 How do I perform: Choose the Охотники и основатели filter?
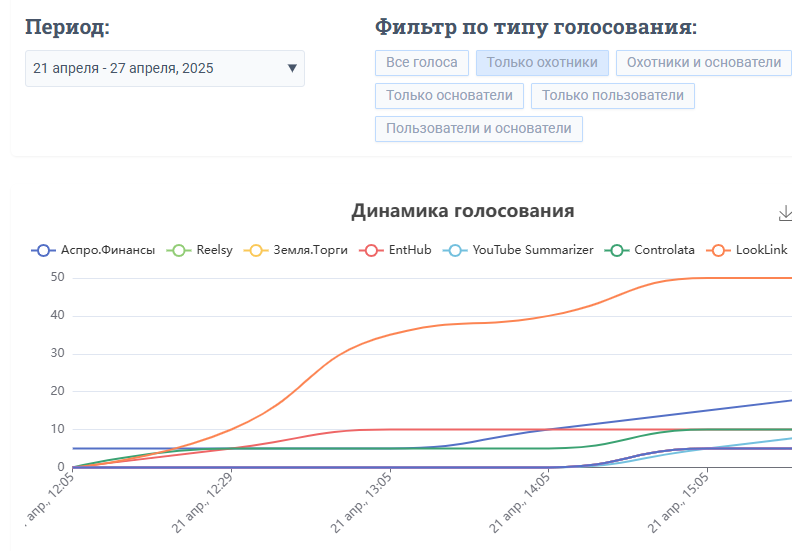(703, 63)
